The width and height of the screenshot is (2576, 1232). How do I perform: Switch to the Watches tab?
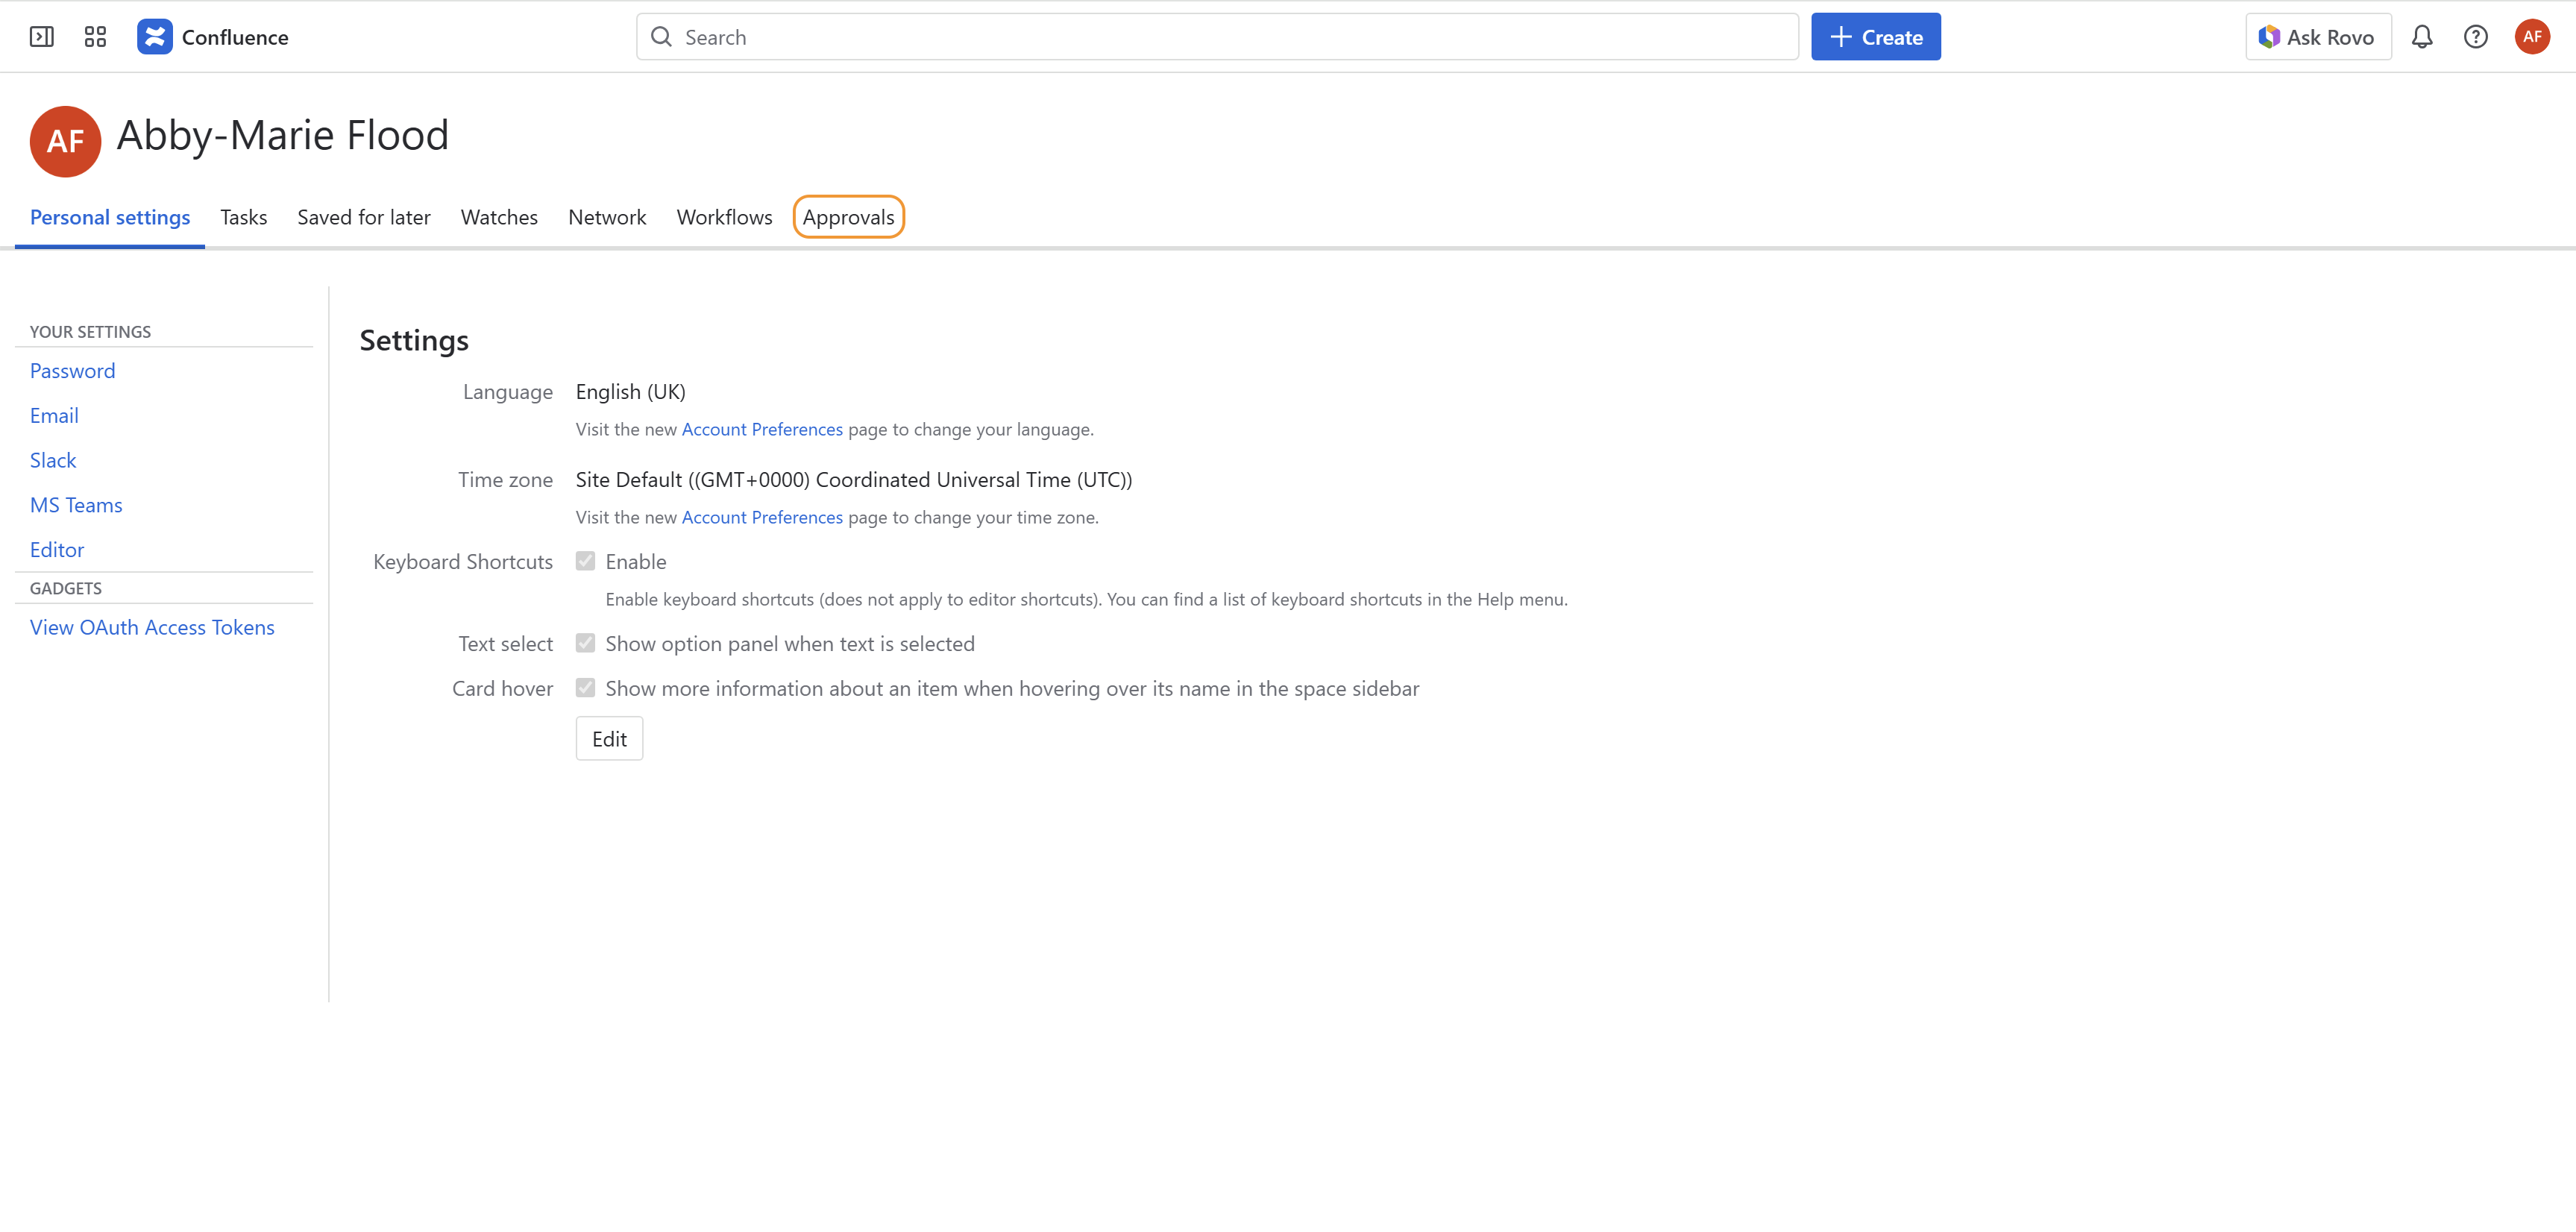pos(499,217)
